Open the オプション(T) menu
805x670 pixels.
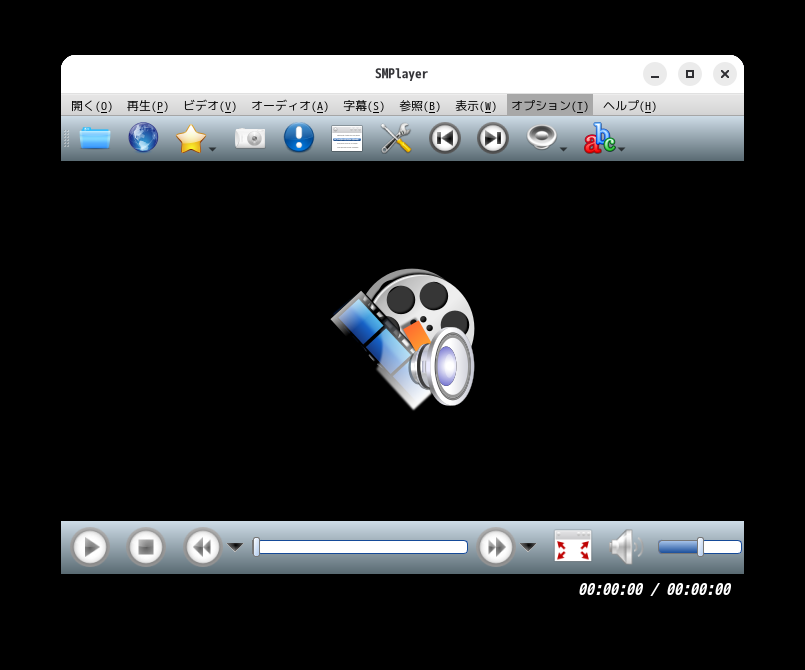tap(550, 106)
